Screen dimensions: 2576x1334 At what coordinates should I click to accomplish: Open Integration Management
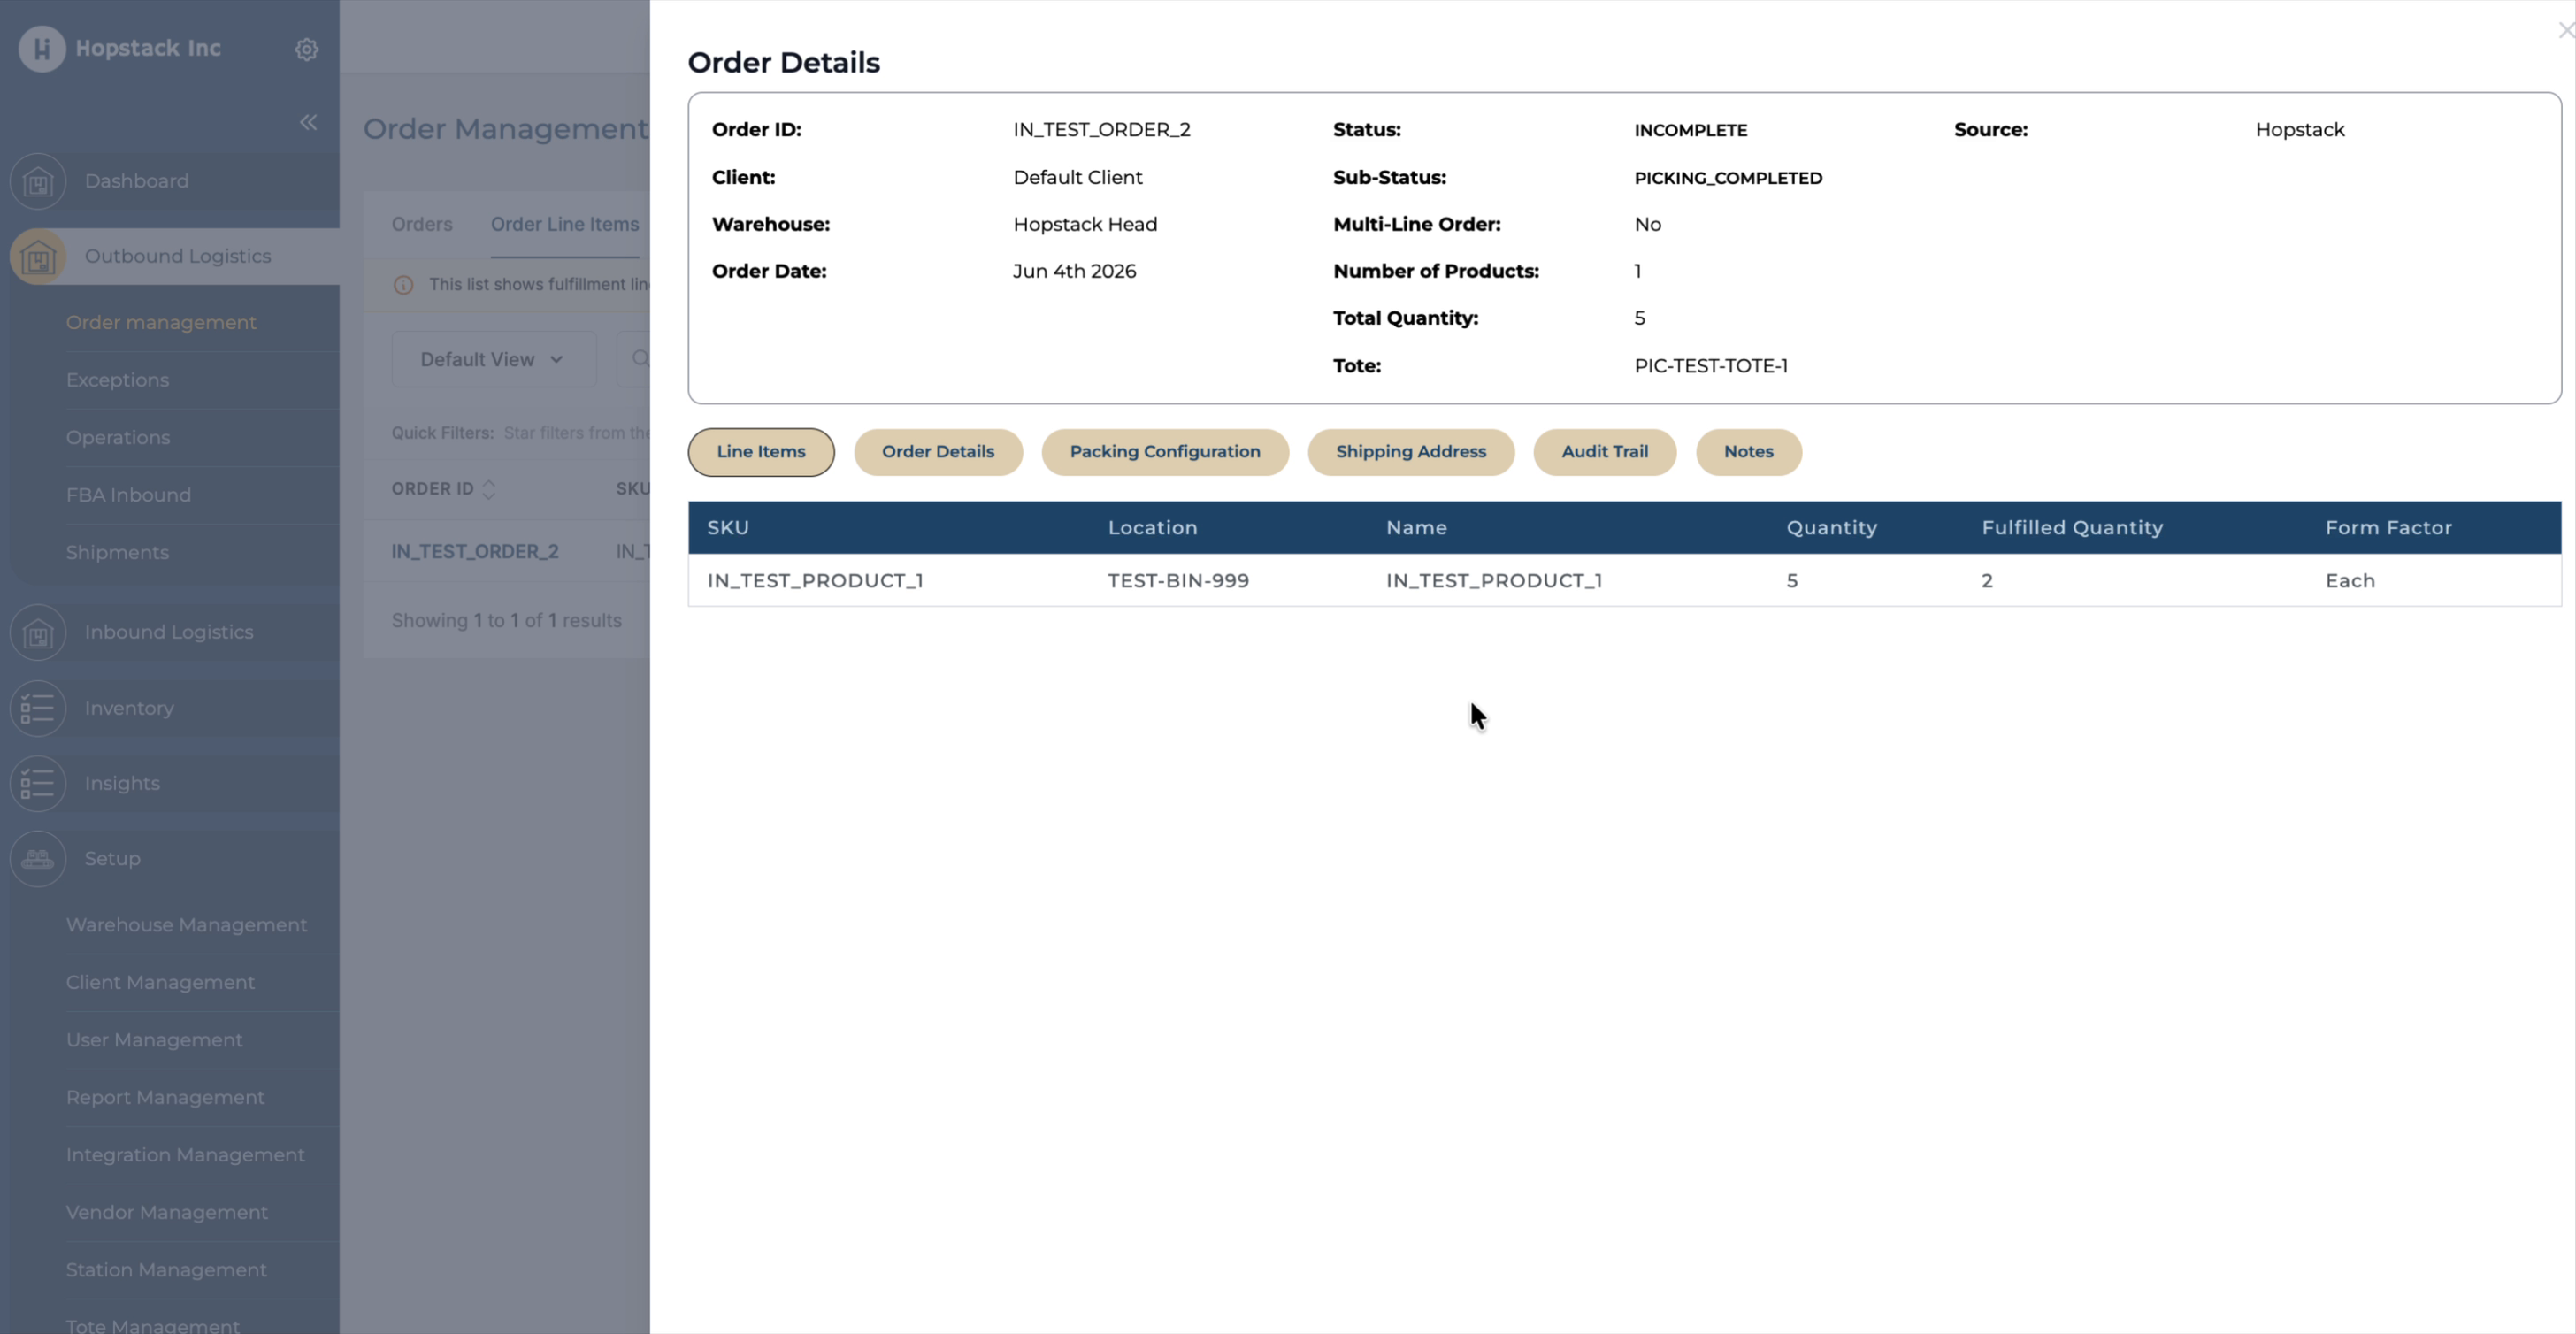(185, 1155)
